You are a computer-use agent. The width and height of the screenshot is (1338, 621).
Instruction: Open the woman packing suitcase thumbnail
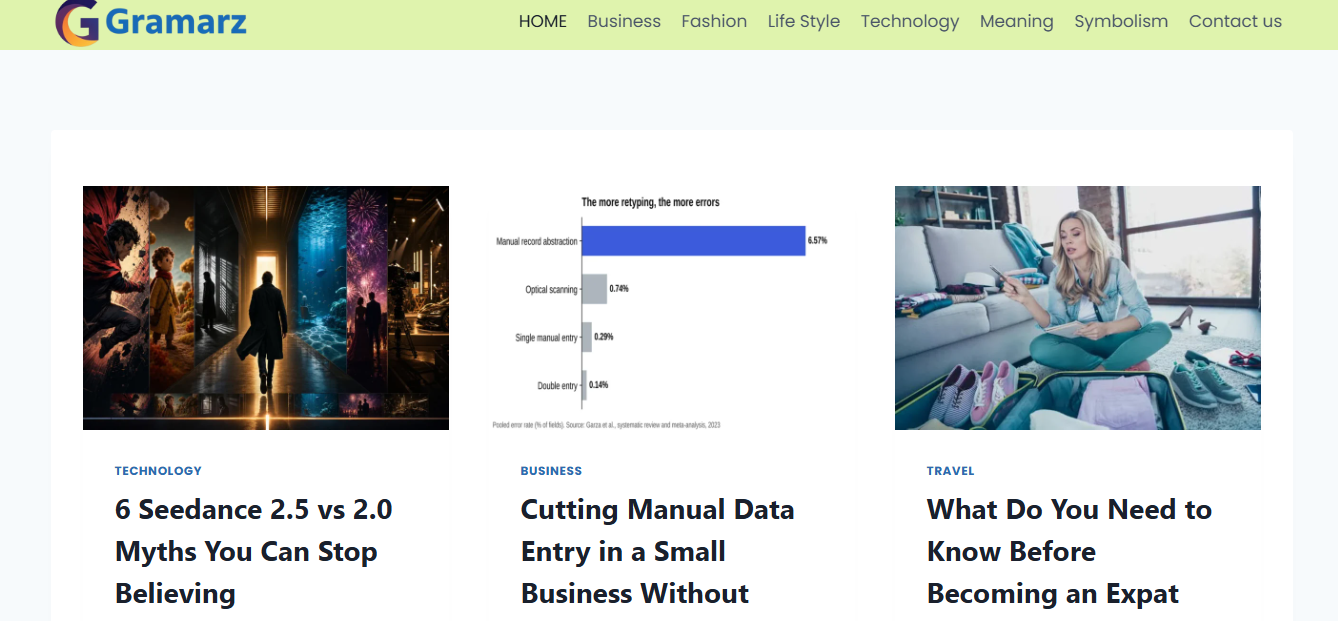[1078, 308]
